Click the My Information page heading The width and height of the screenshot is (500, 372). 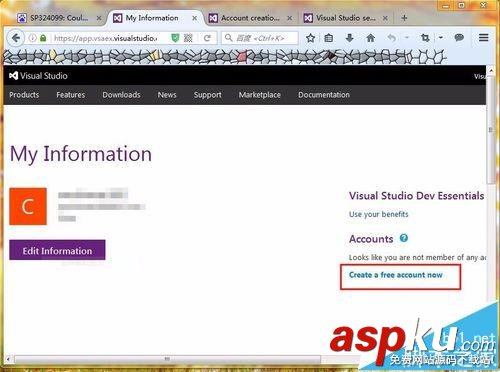[81, 154]
